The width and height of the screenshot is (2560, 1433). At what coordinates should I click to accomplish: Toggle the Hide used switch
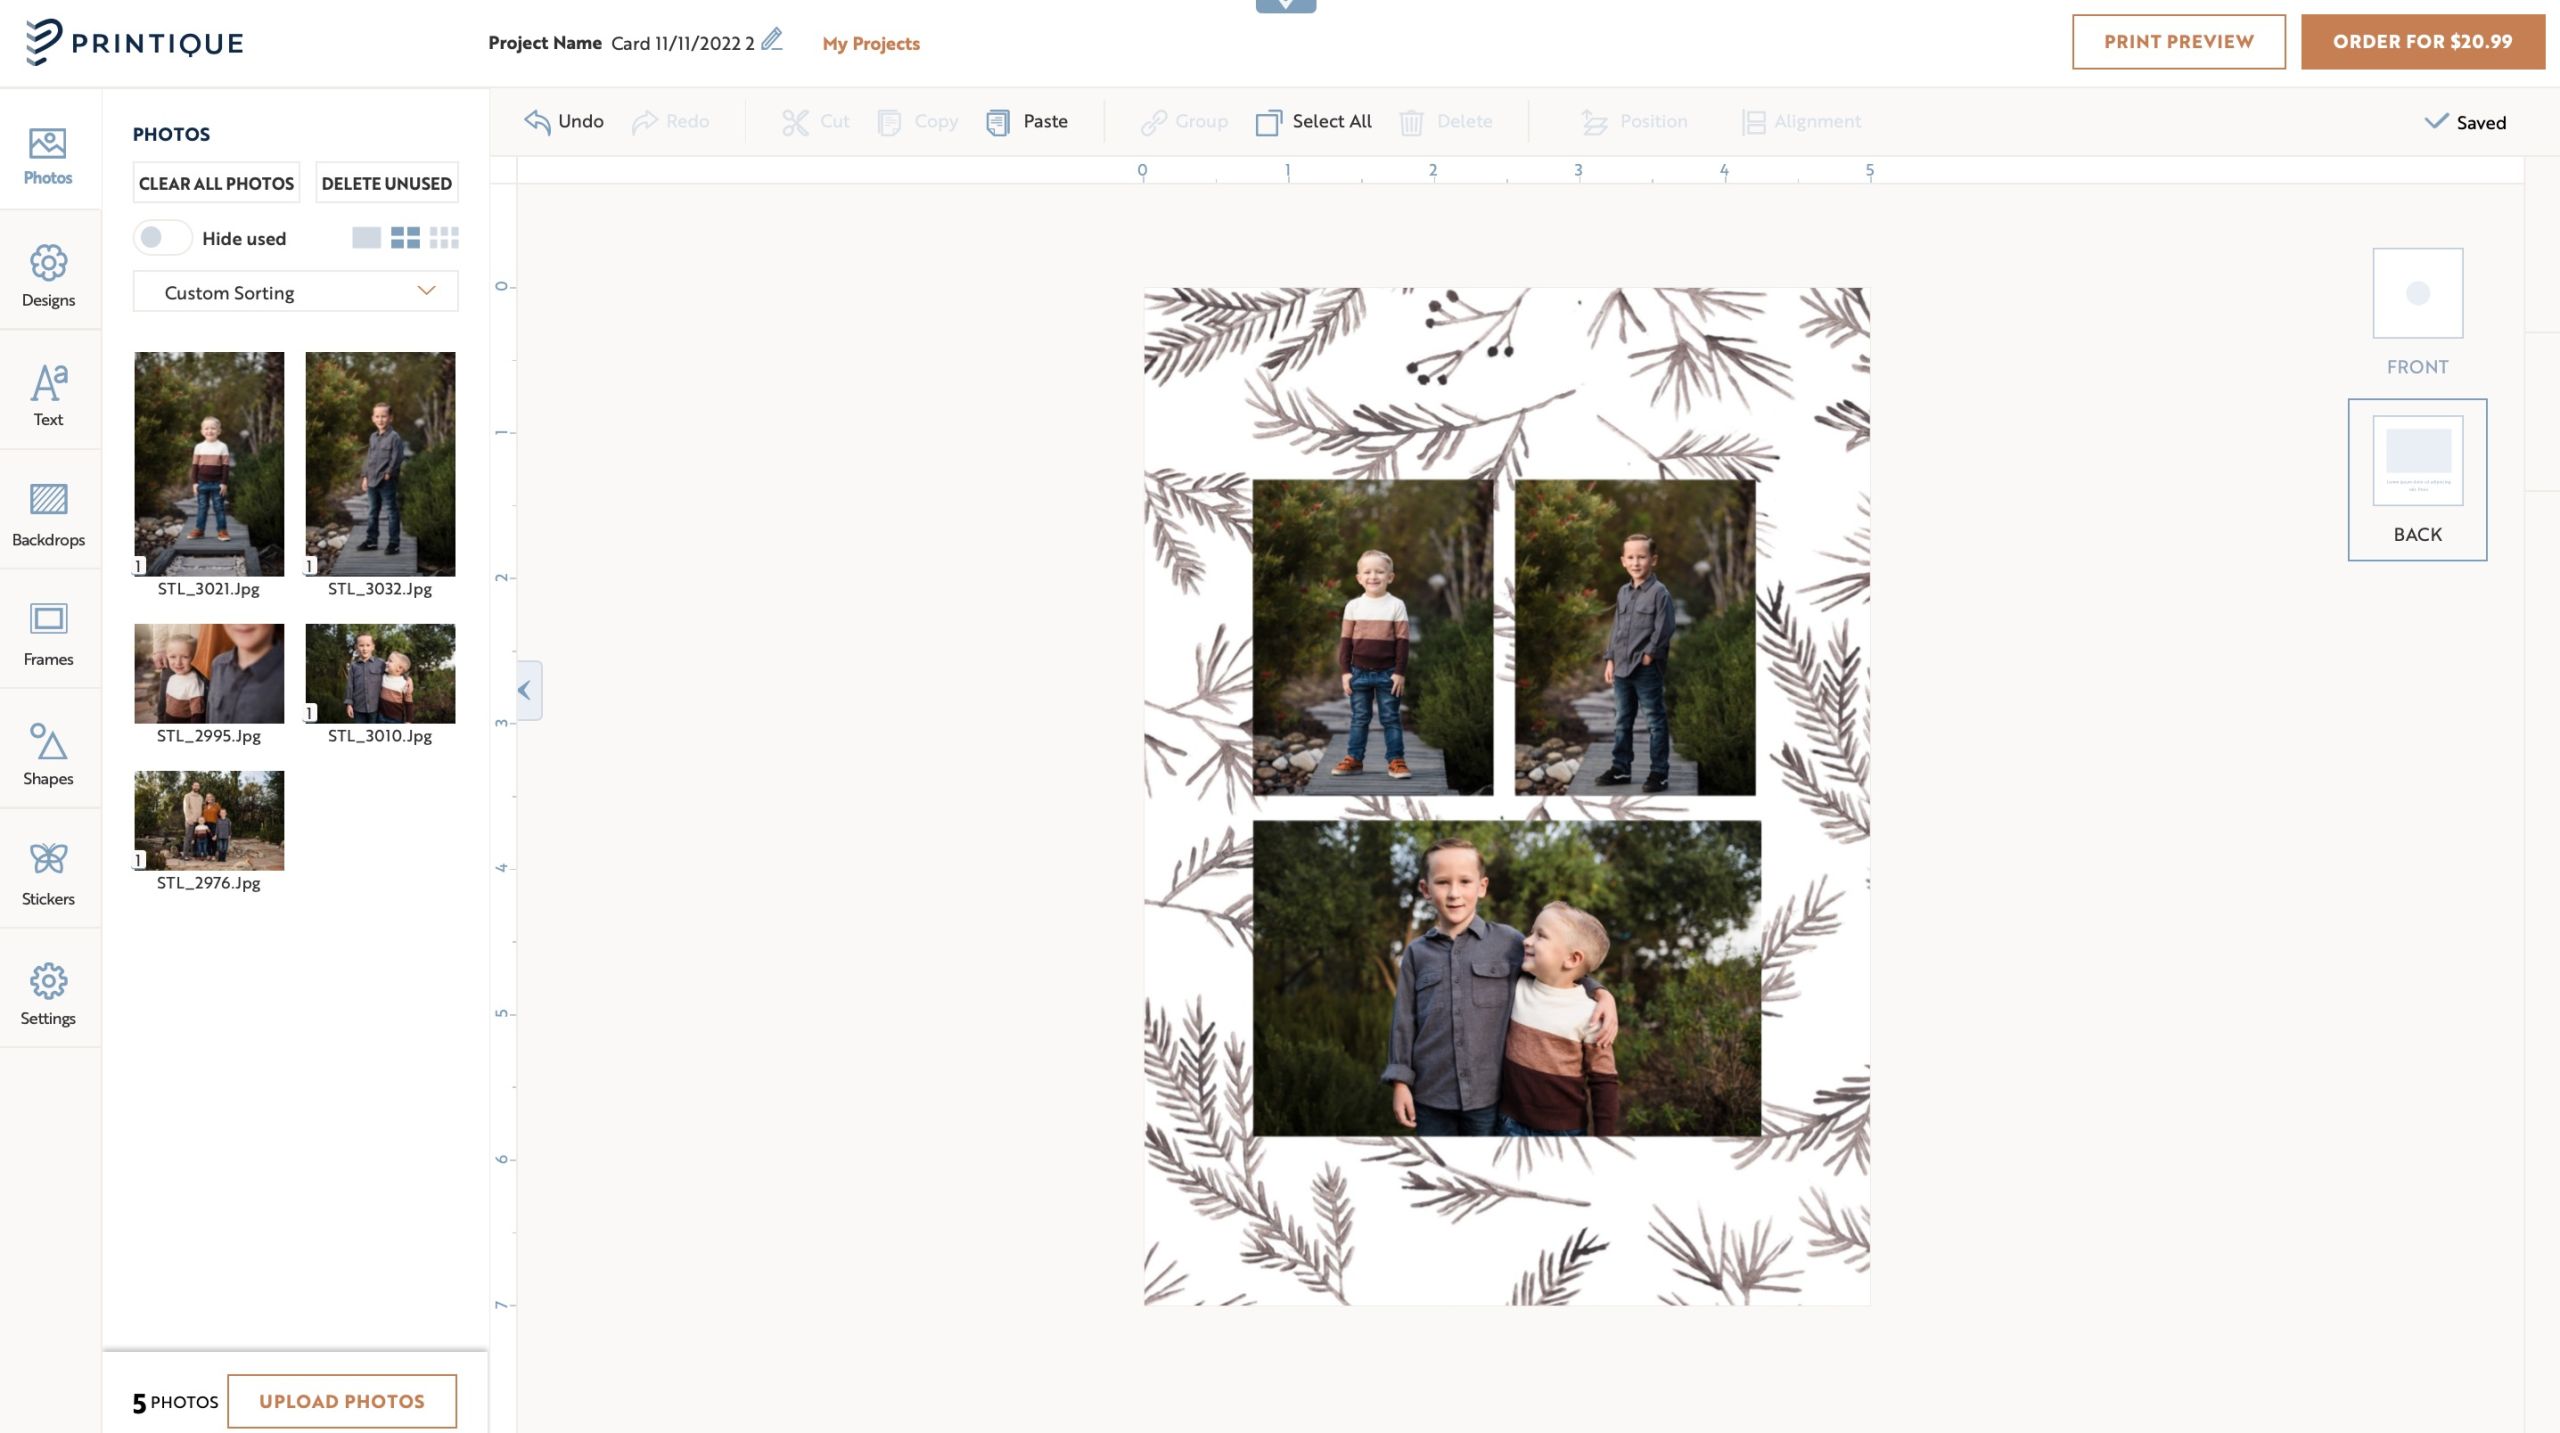click(x=162, y=238)
